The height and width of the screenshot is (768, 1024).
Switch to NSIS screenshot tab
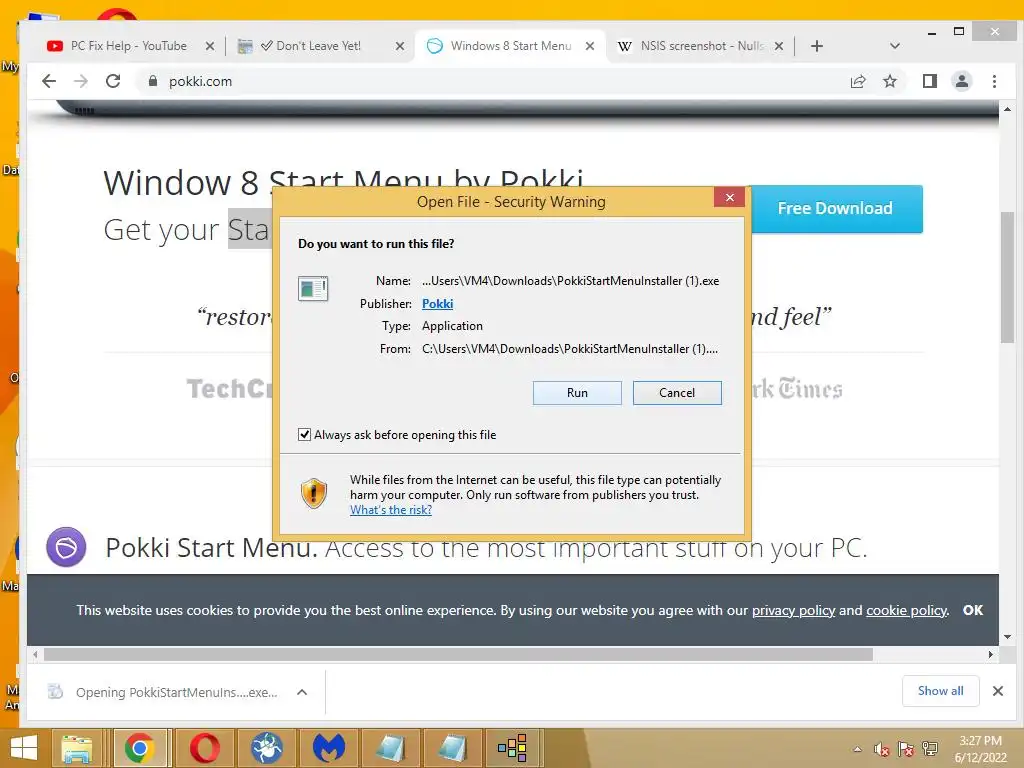[691, 46]
